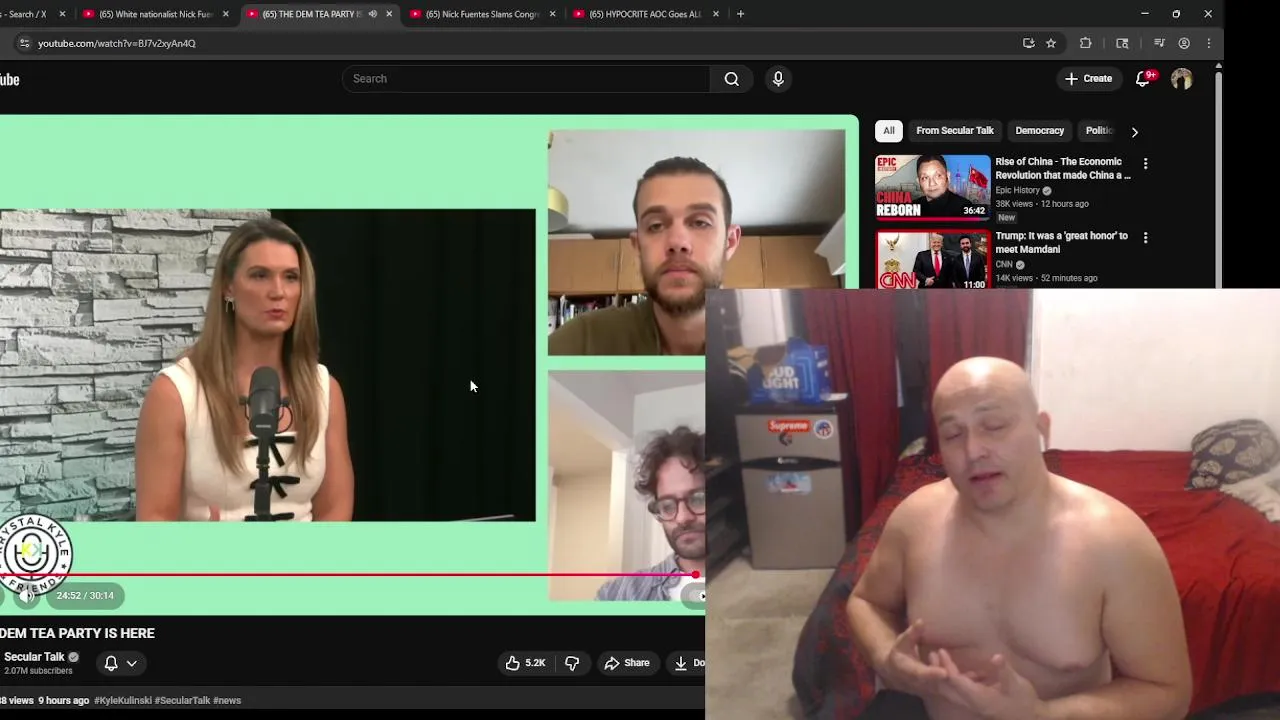1280x720 pixels.
Task: Visit the CNN channel link
Action: point(1004,265)
